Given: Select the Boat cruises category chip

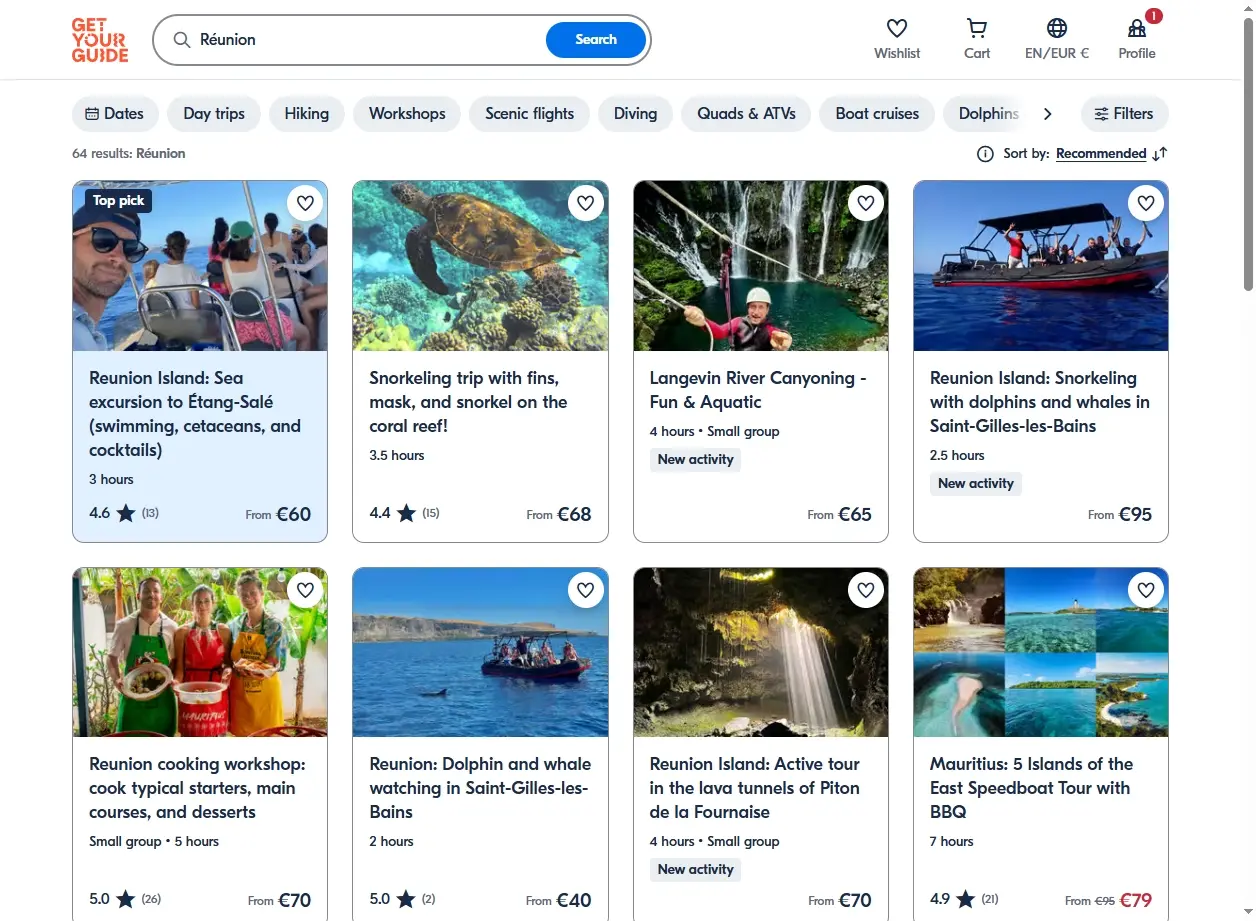Looking at the screenshot, I should pos(877,113).
